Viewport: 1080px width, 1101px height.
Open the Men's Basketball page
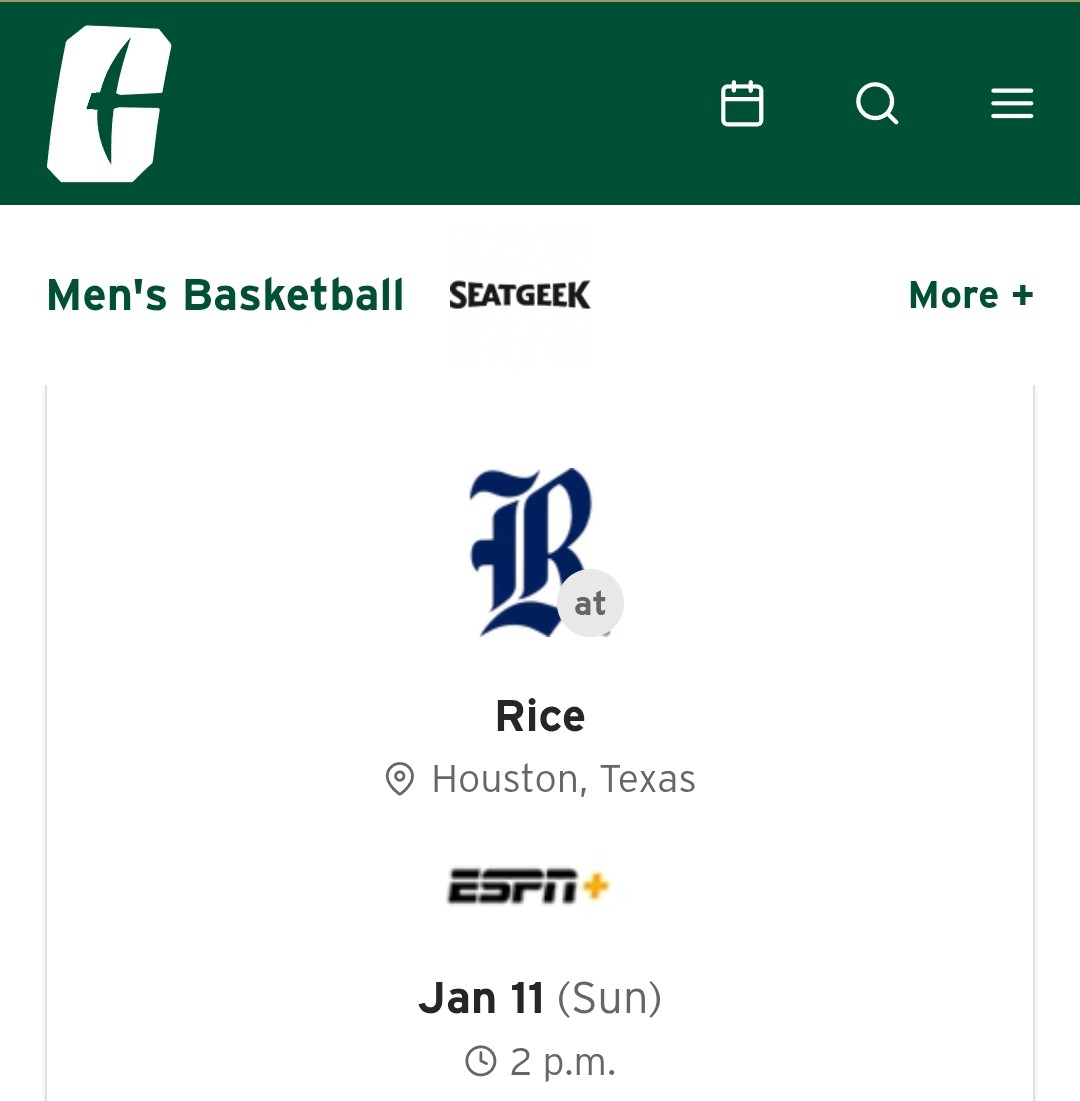click(225, 295)
